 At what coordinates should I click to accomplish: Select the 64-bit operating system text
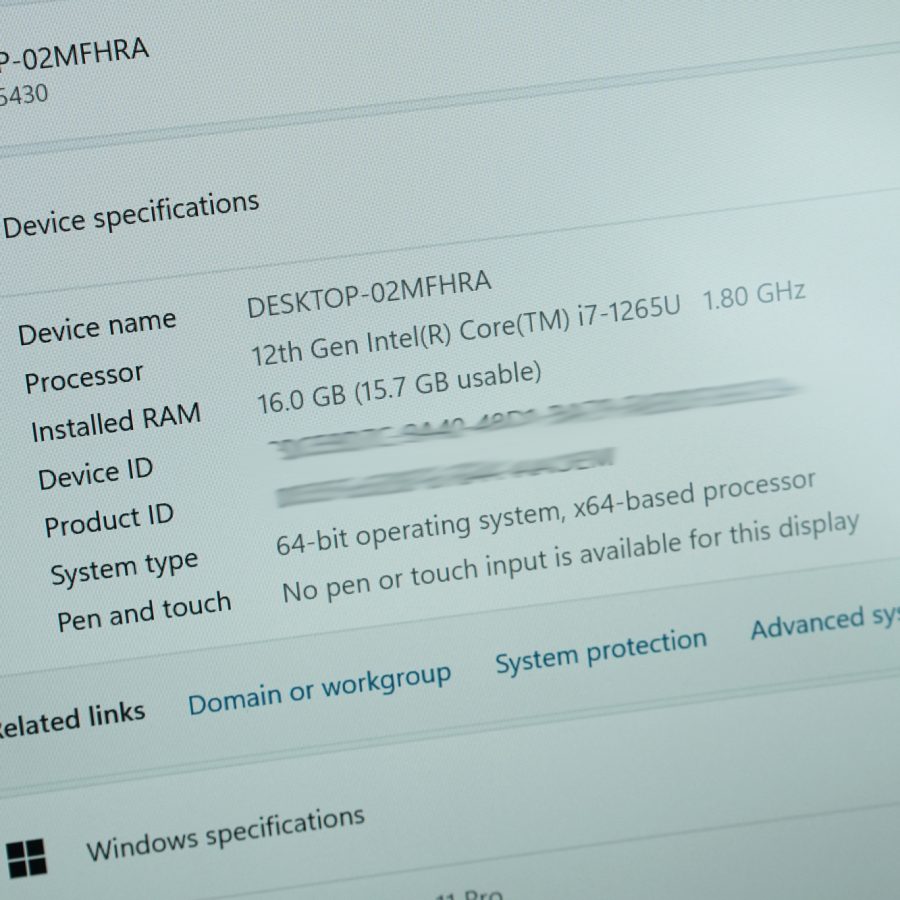545,513
